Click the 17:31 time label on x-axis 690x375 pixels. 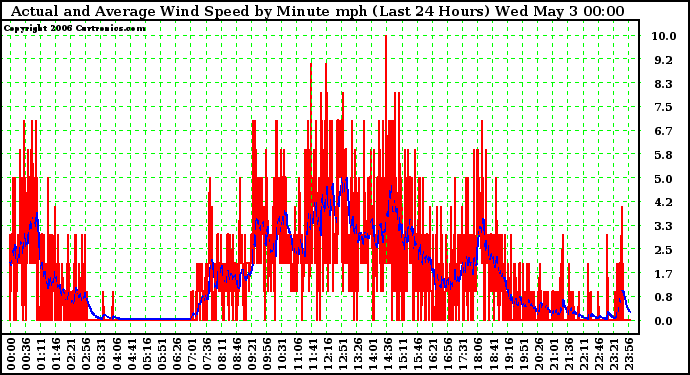[x=464, y=354]
